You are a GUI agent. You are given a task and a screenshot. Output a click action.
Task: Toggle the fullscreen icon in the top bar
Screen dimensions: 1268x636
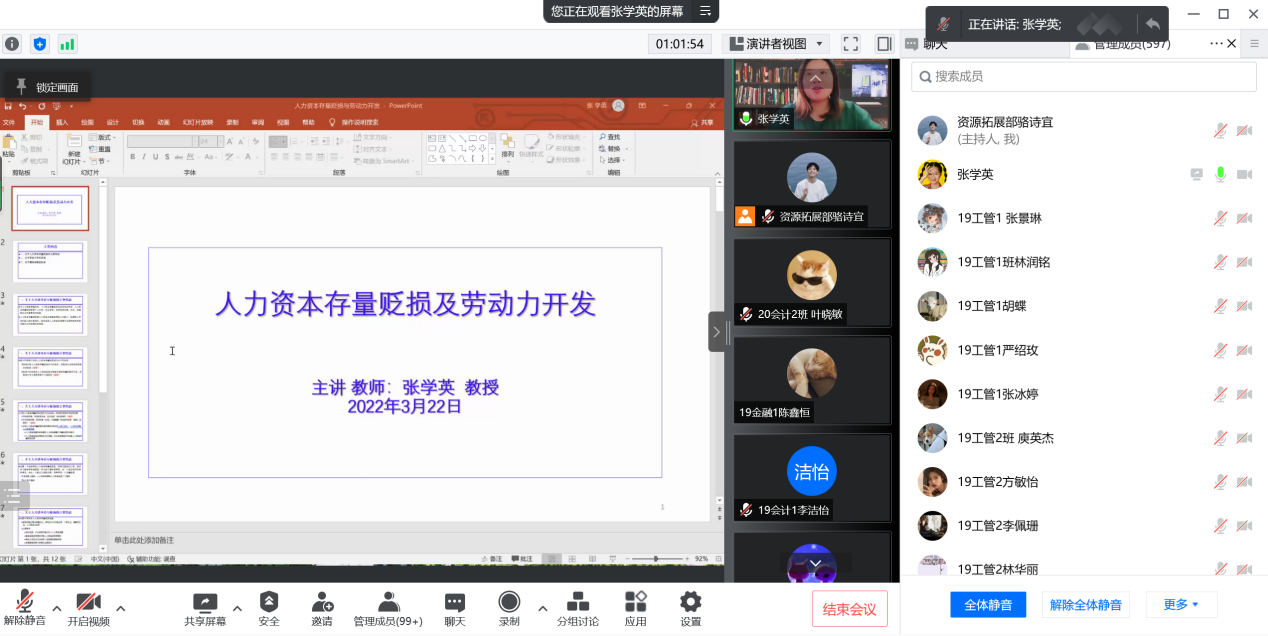coord(851,44)
